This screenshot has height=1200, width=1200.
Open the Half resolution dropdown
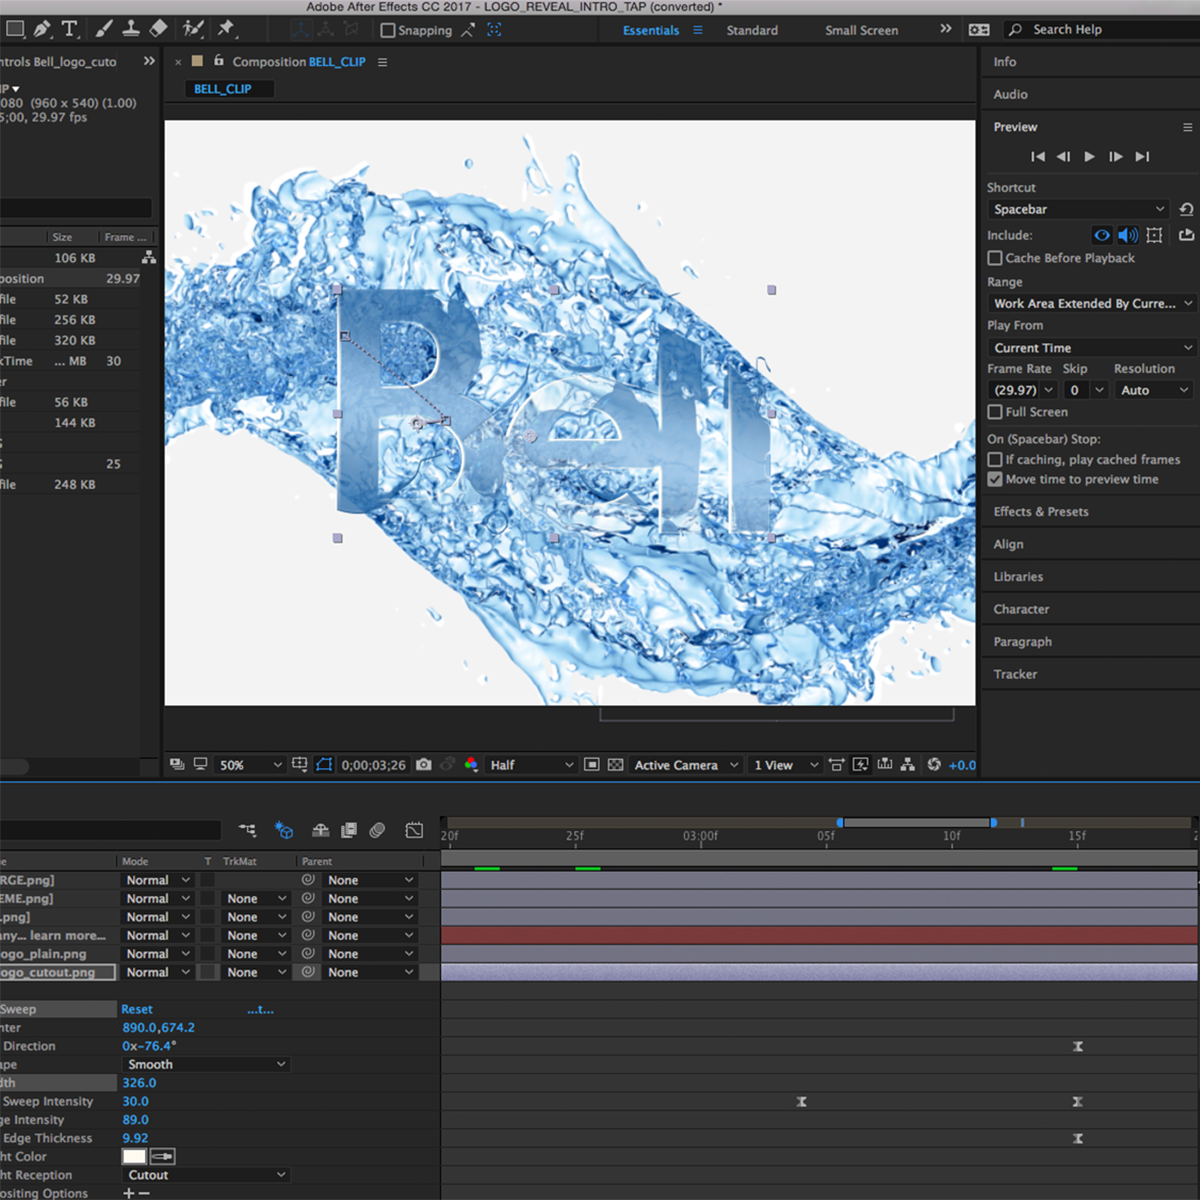pos(531,765)
